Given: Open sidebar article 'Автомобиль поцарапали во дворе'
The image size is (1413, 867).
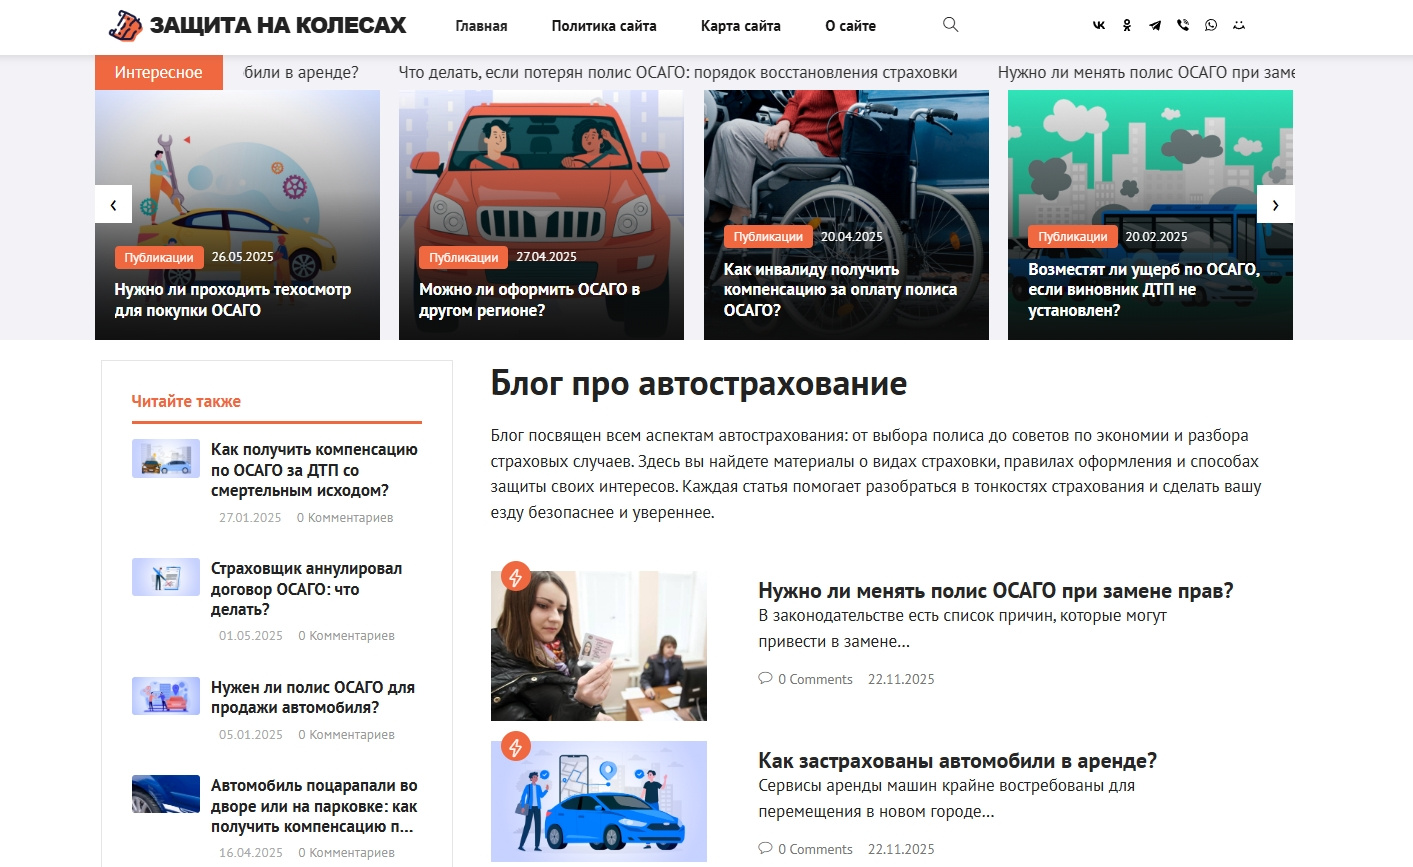Looking at the screenshot, I should pyautogui.click(x=314, y=806).
